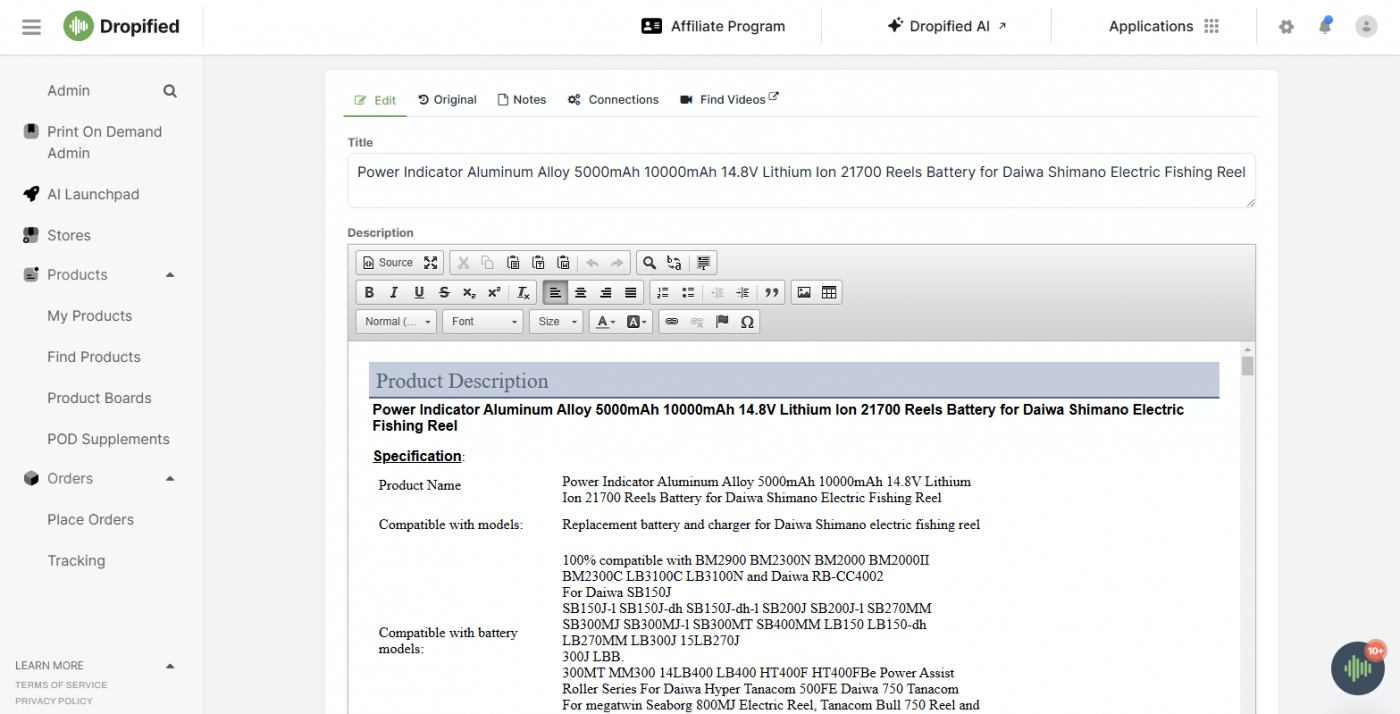Open the Tracking page

[x=76, y=561]
